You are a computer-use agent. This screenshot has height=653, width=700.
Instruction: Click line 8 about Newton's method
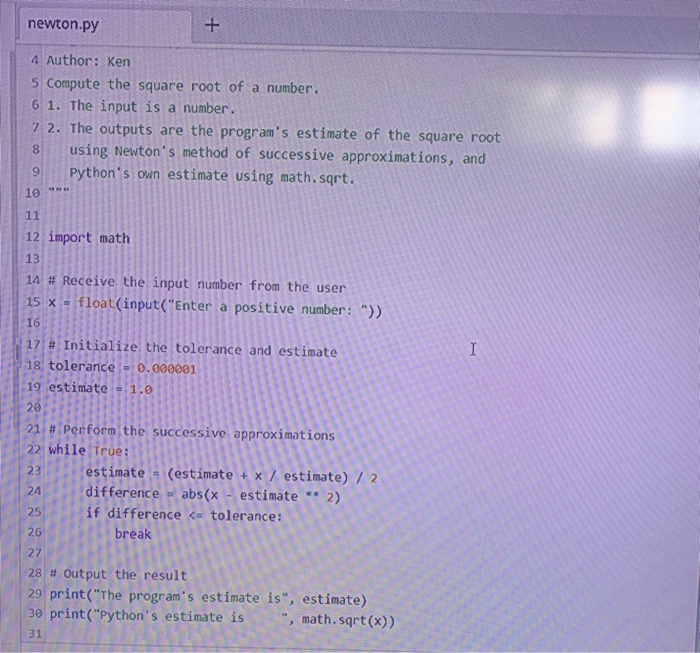277,155
